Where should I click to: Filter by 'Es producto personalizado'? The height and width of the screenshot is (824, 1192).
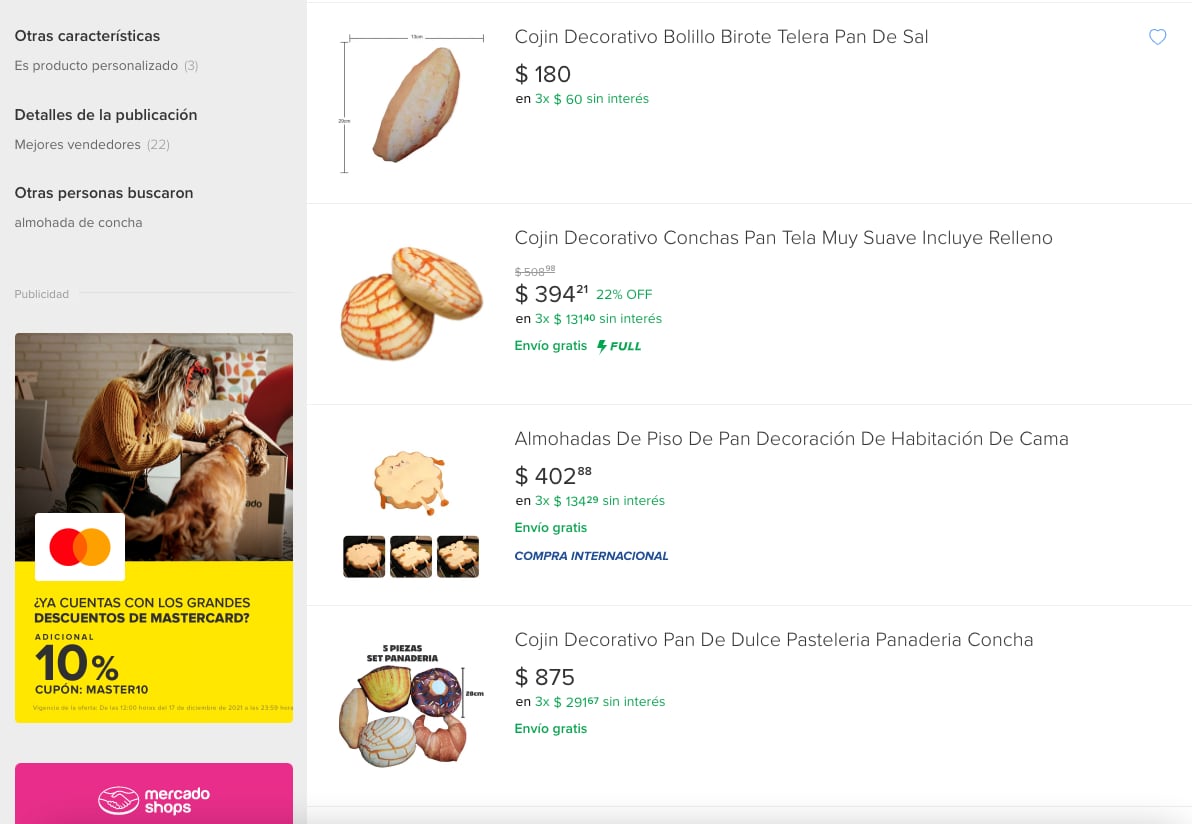point(96,66)
